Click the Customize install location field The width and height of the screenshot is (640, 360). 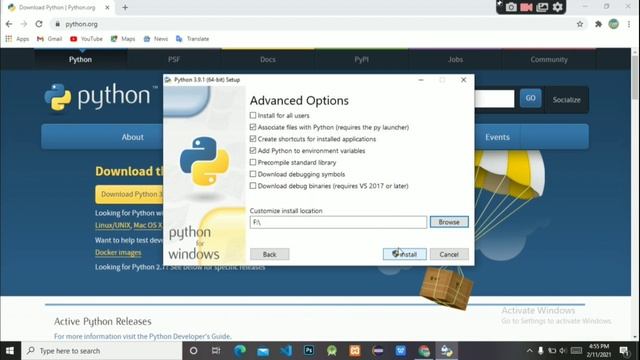coord(338,222)
